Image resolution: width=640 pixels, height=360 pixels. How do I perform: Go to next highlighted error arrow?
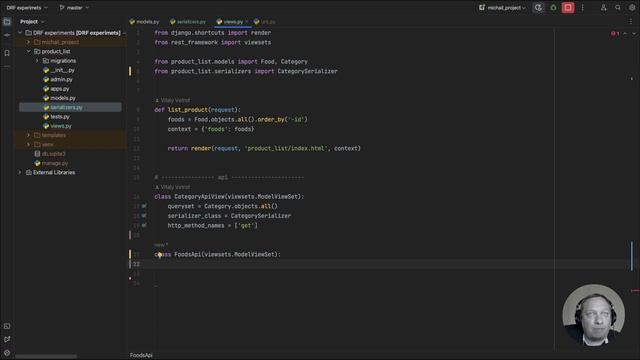pos(634,33)
